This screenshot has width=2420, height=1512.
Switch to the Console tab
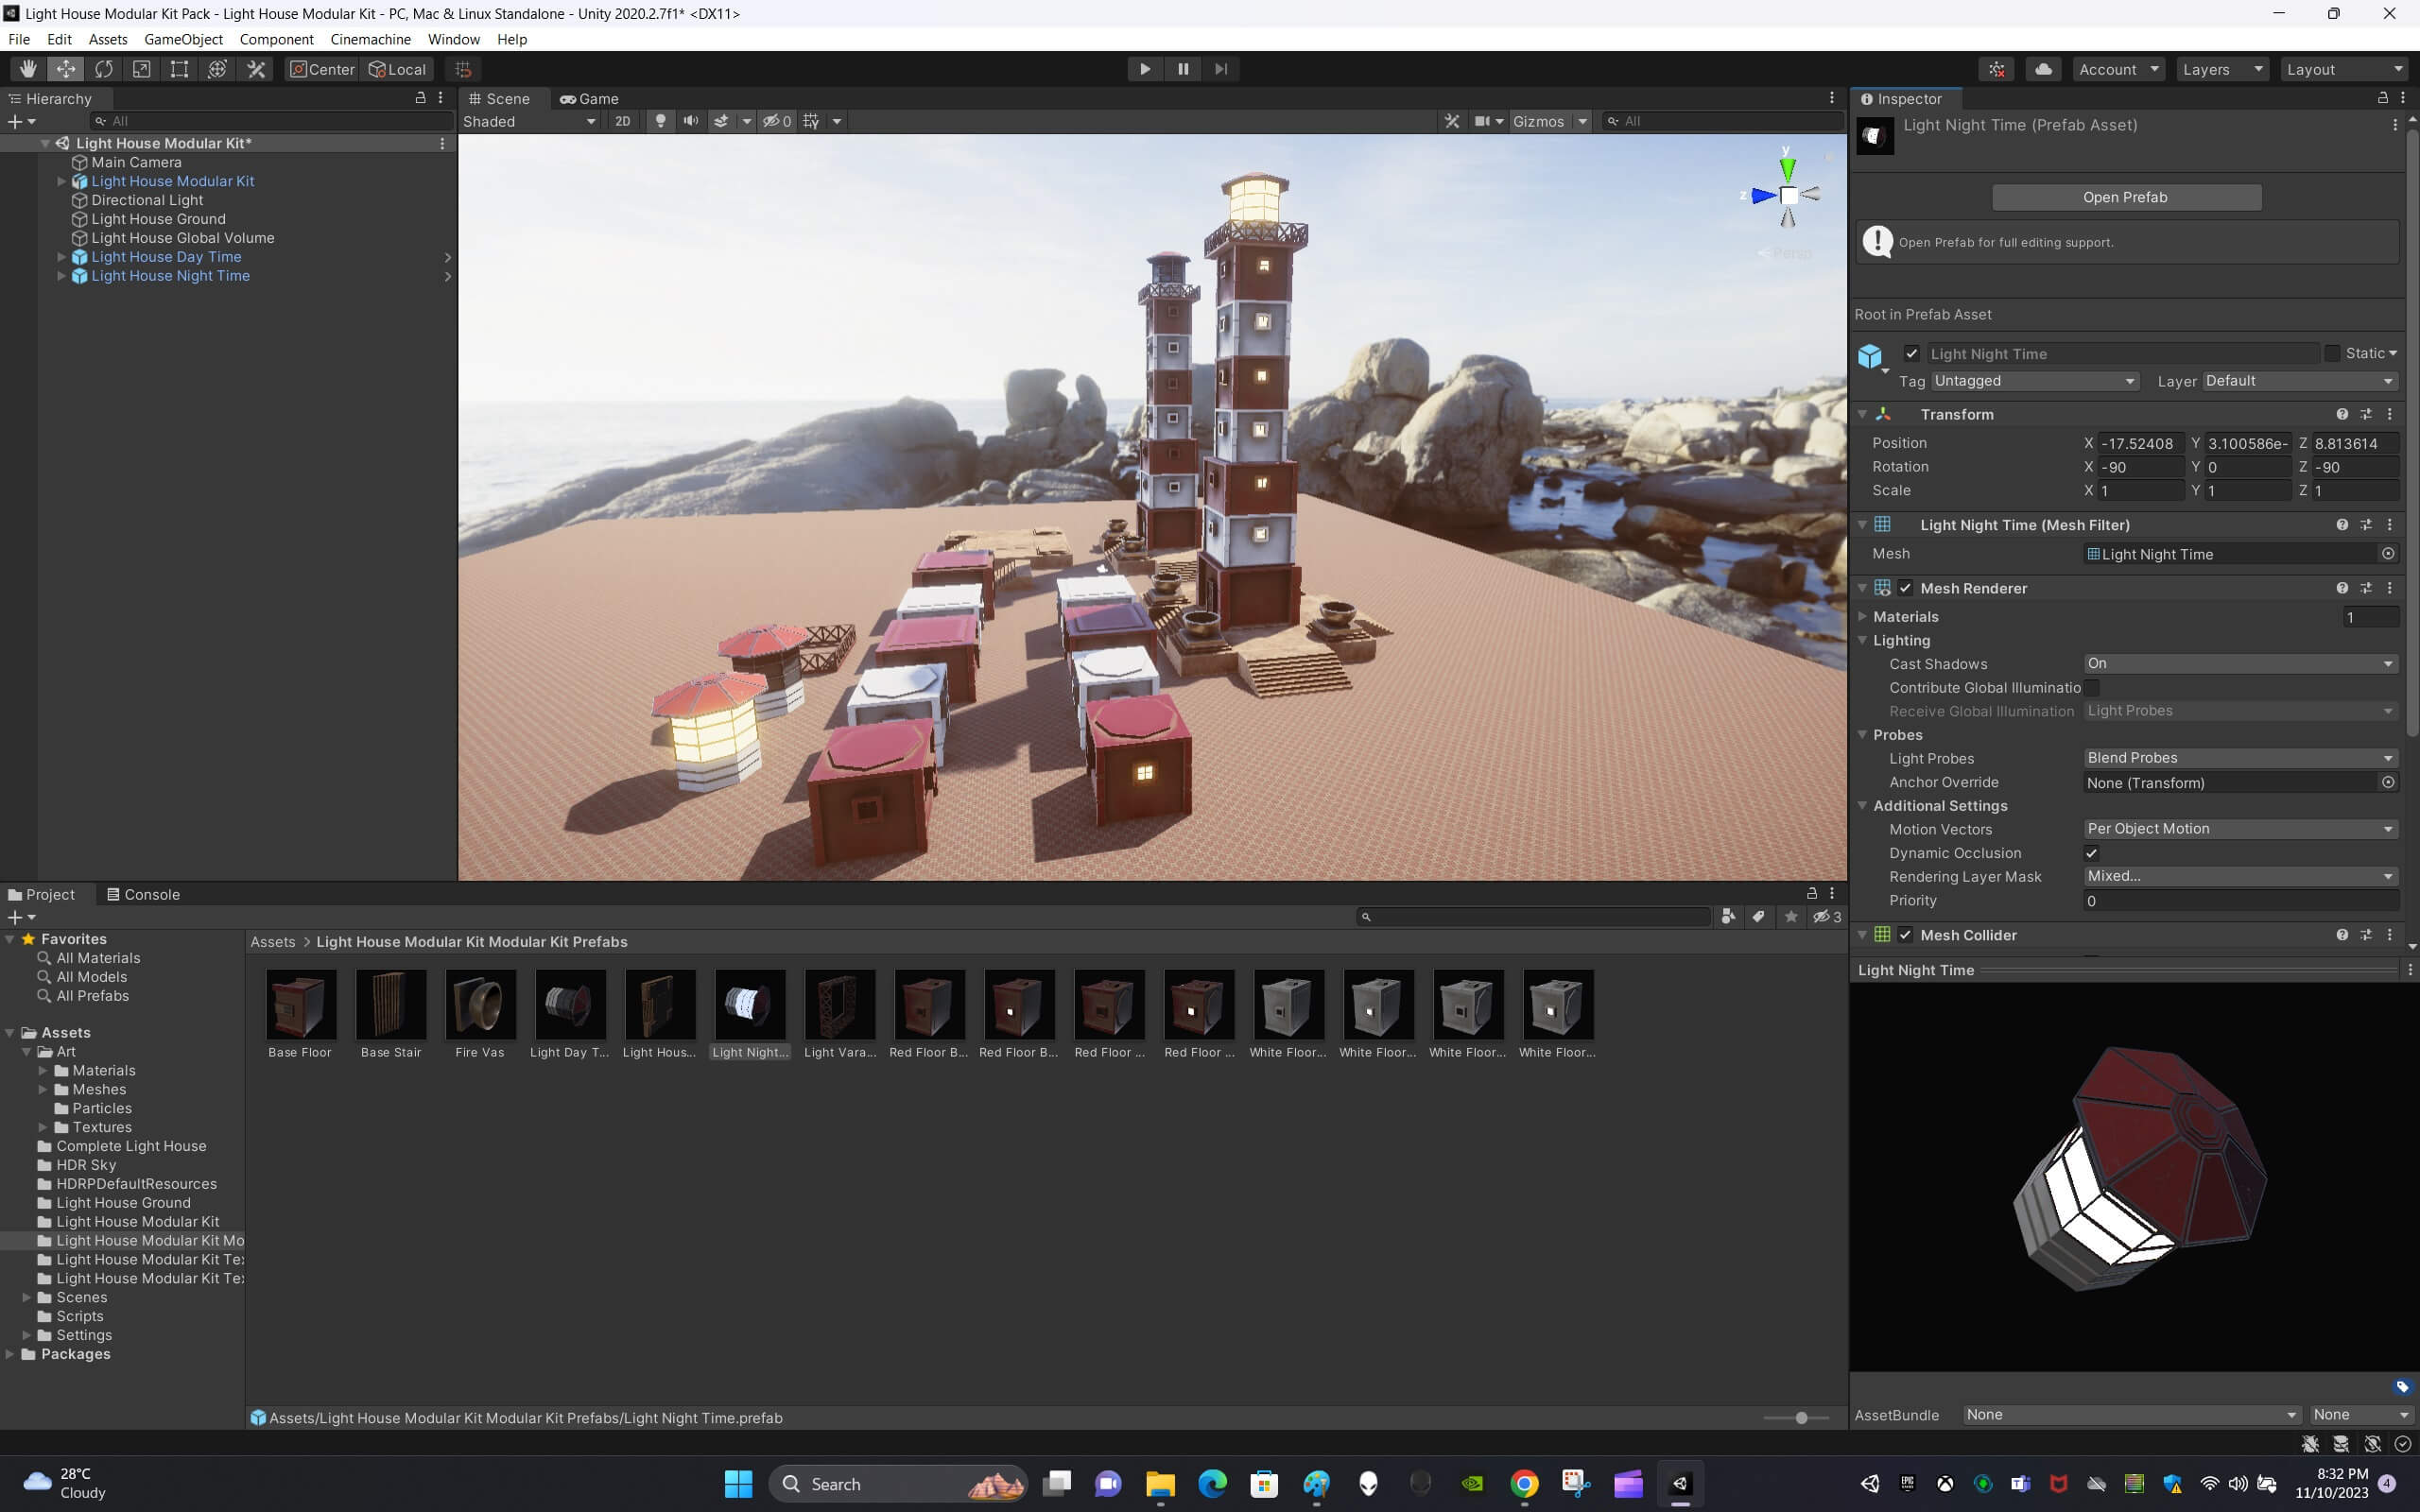(143, 894)
